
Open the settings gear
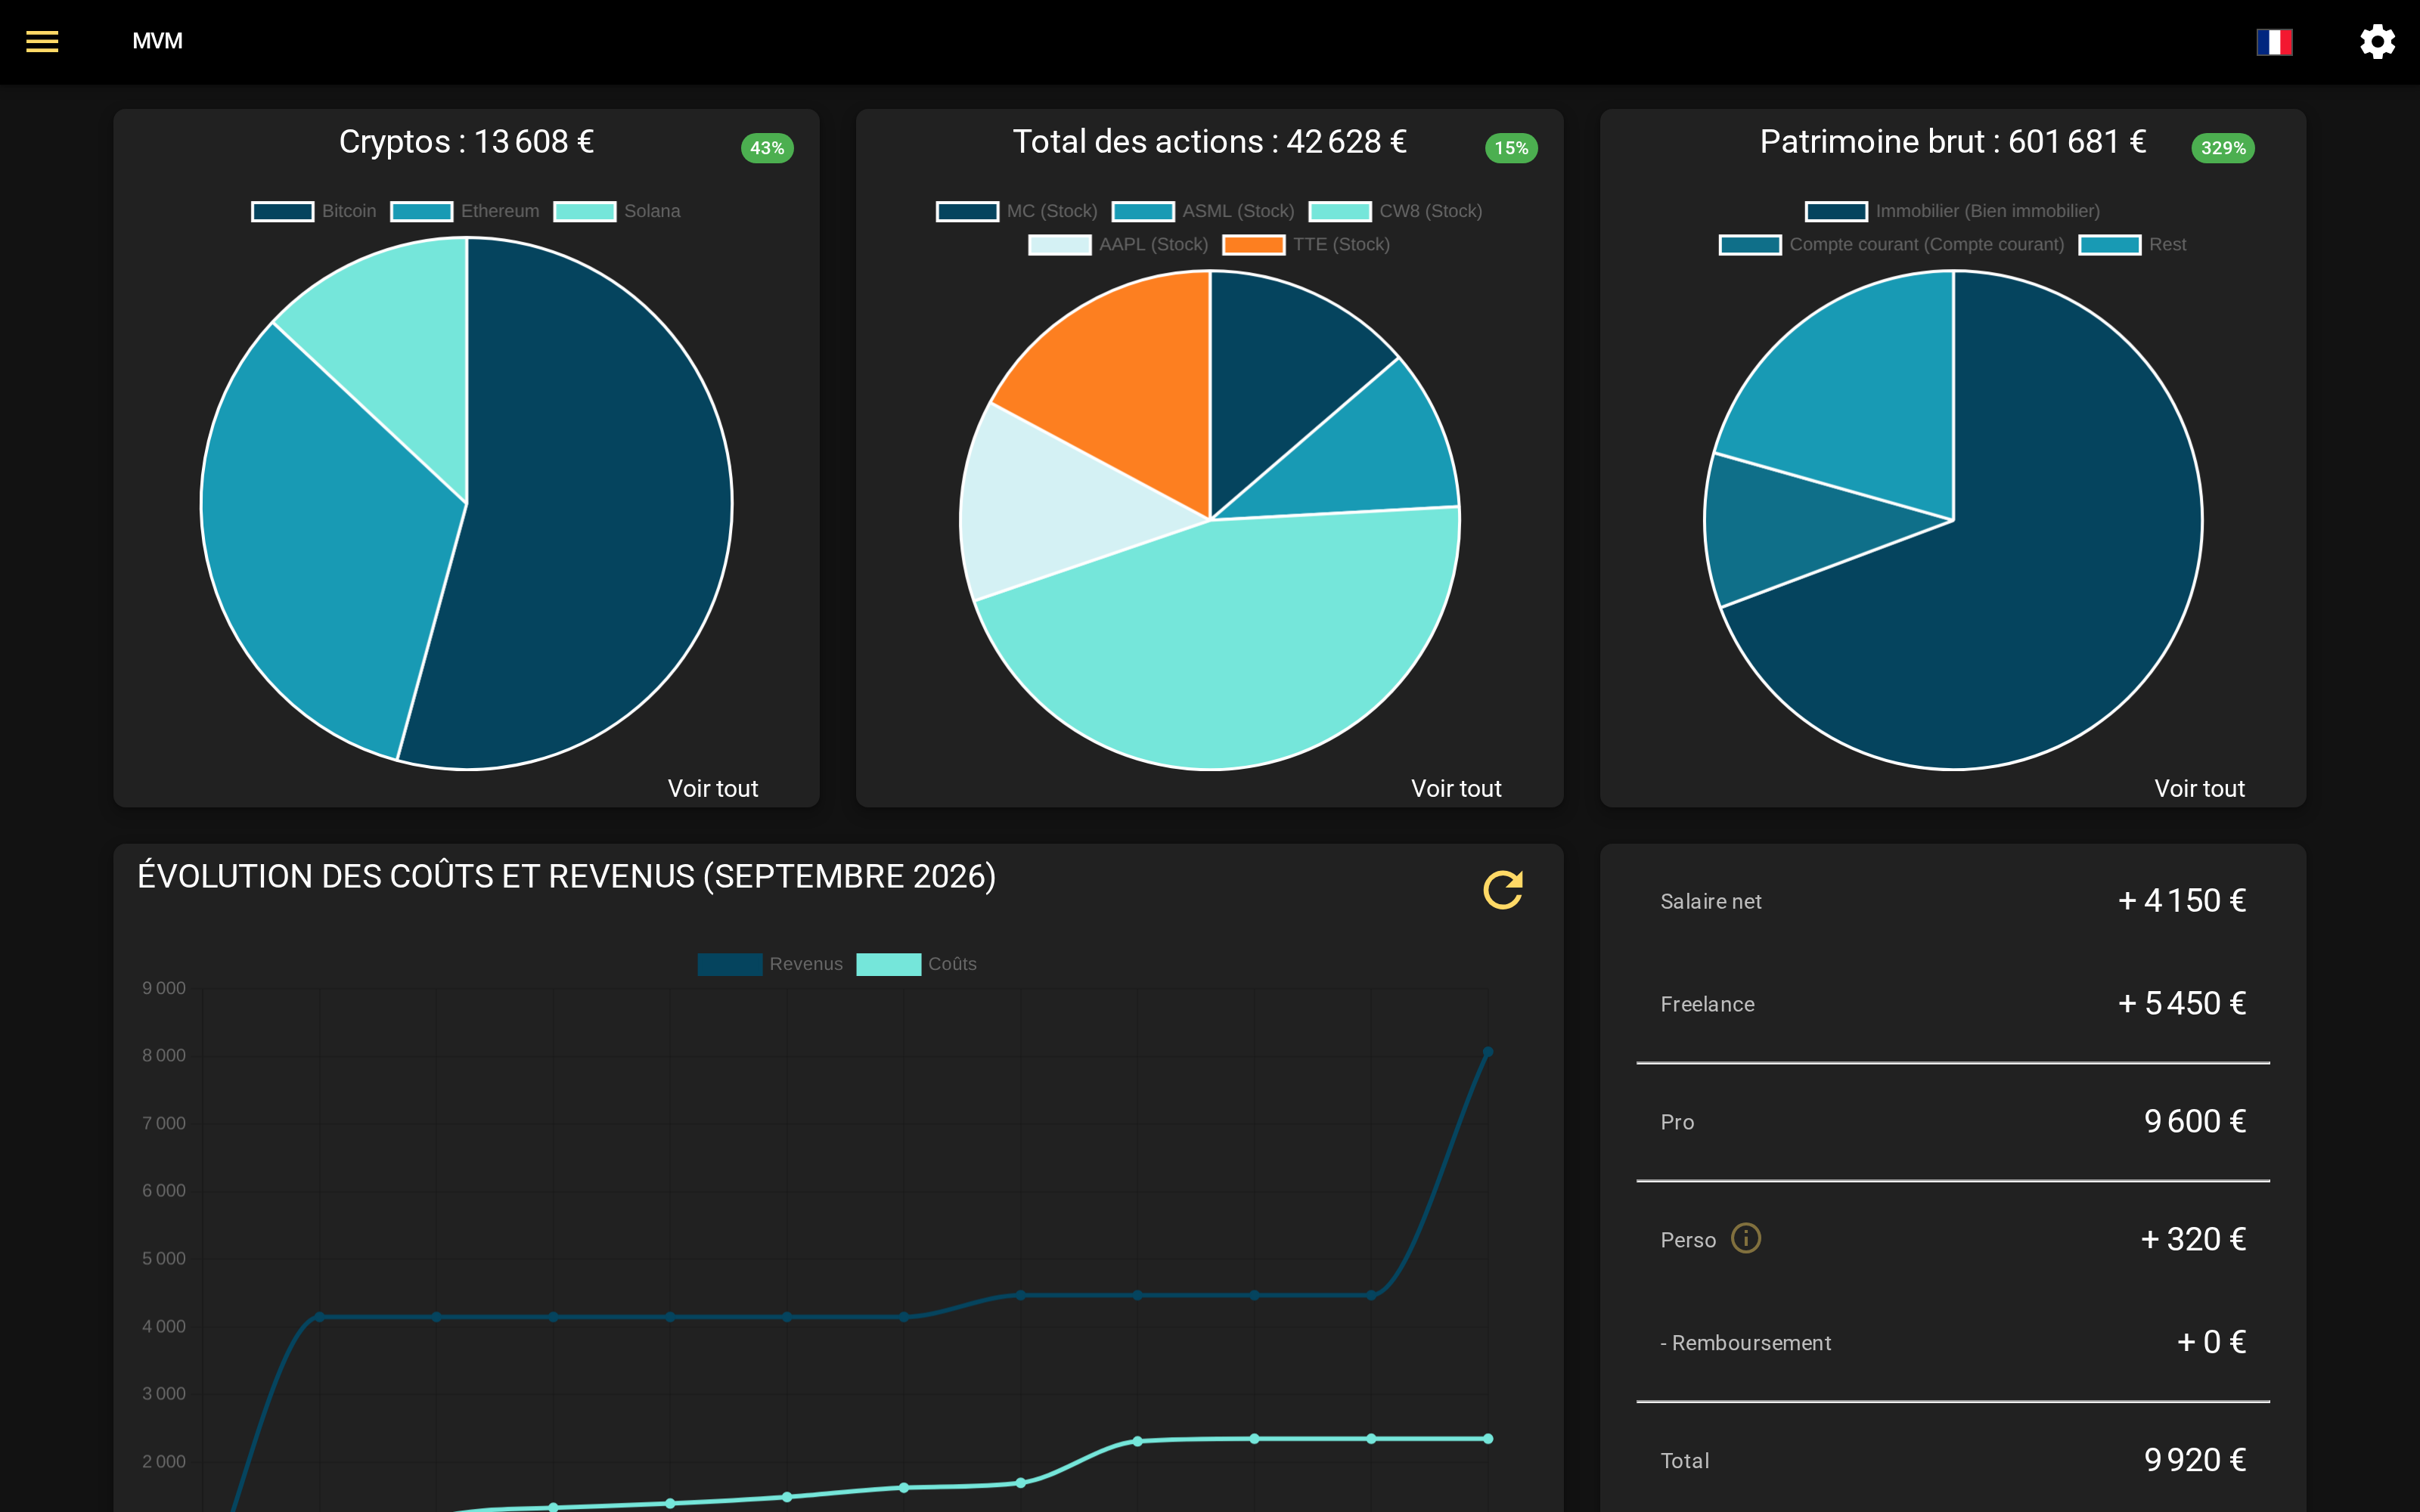[x=2377, y=41]
